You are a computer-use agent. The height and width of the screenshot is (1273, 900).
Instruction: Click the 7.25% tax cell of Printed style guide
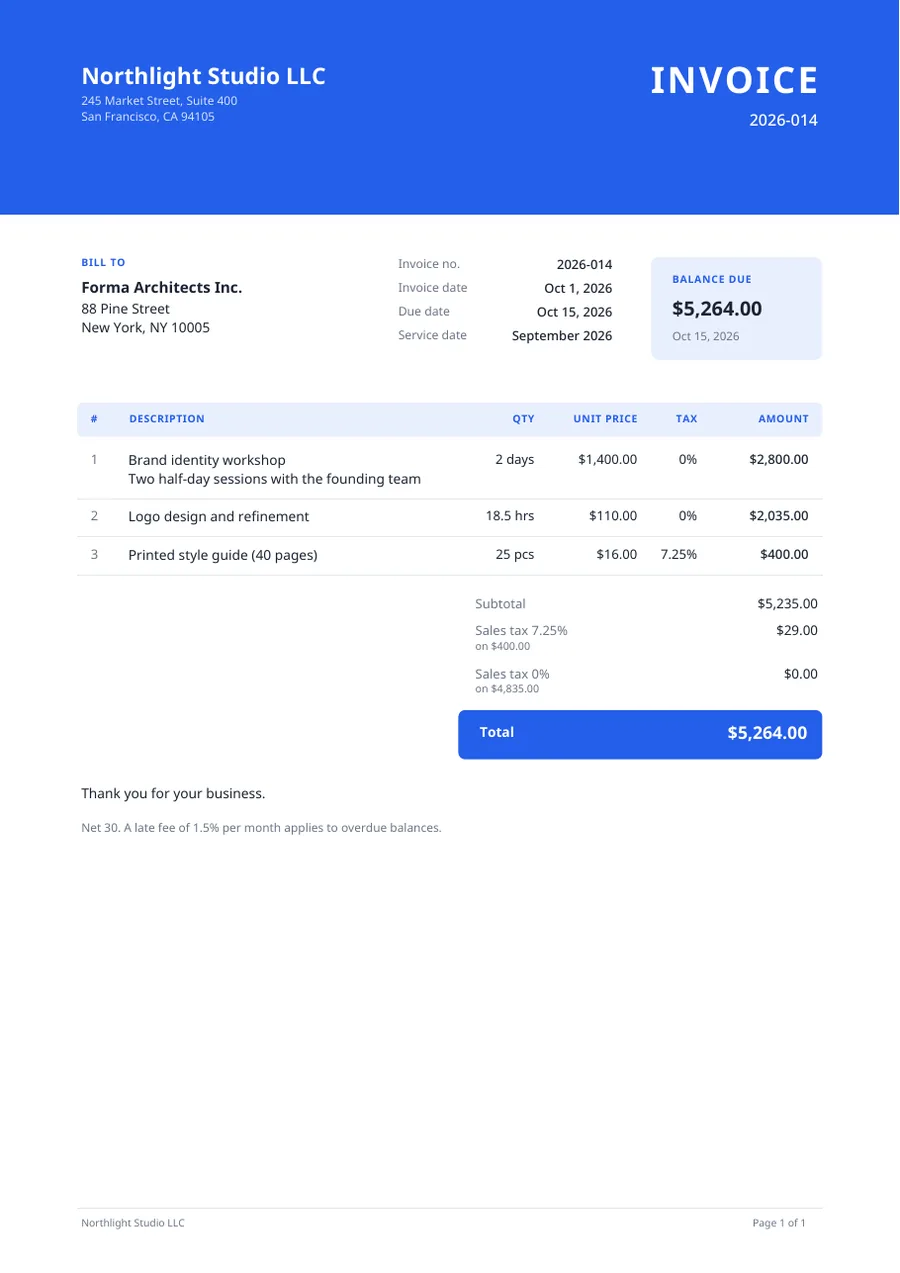[679, 555]
